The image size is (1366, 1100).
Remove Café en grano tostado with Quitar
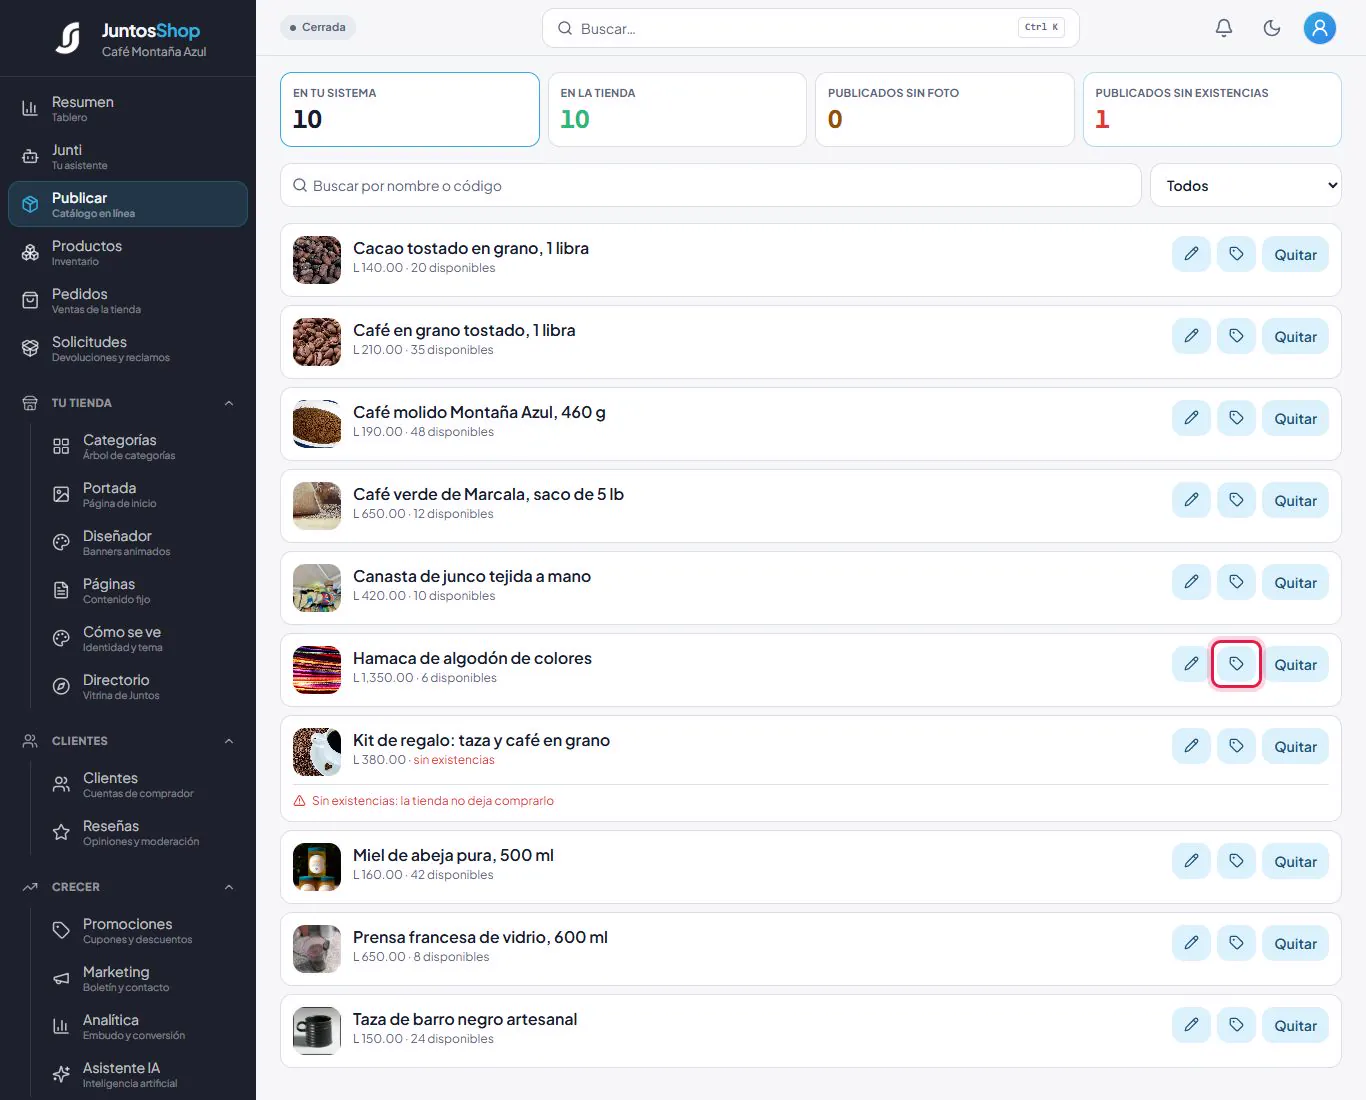[1295, 336]
